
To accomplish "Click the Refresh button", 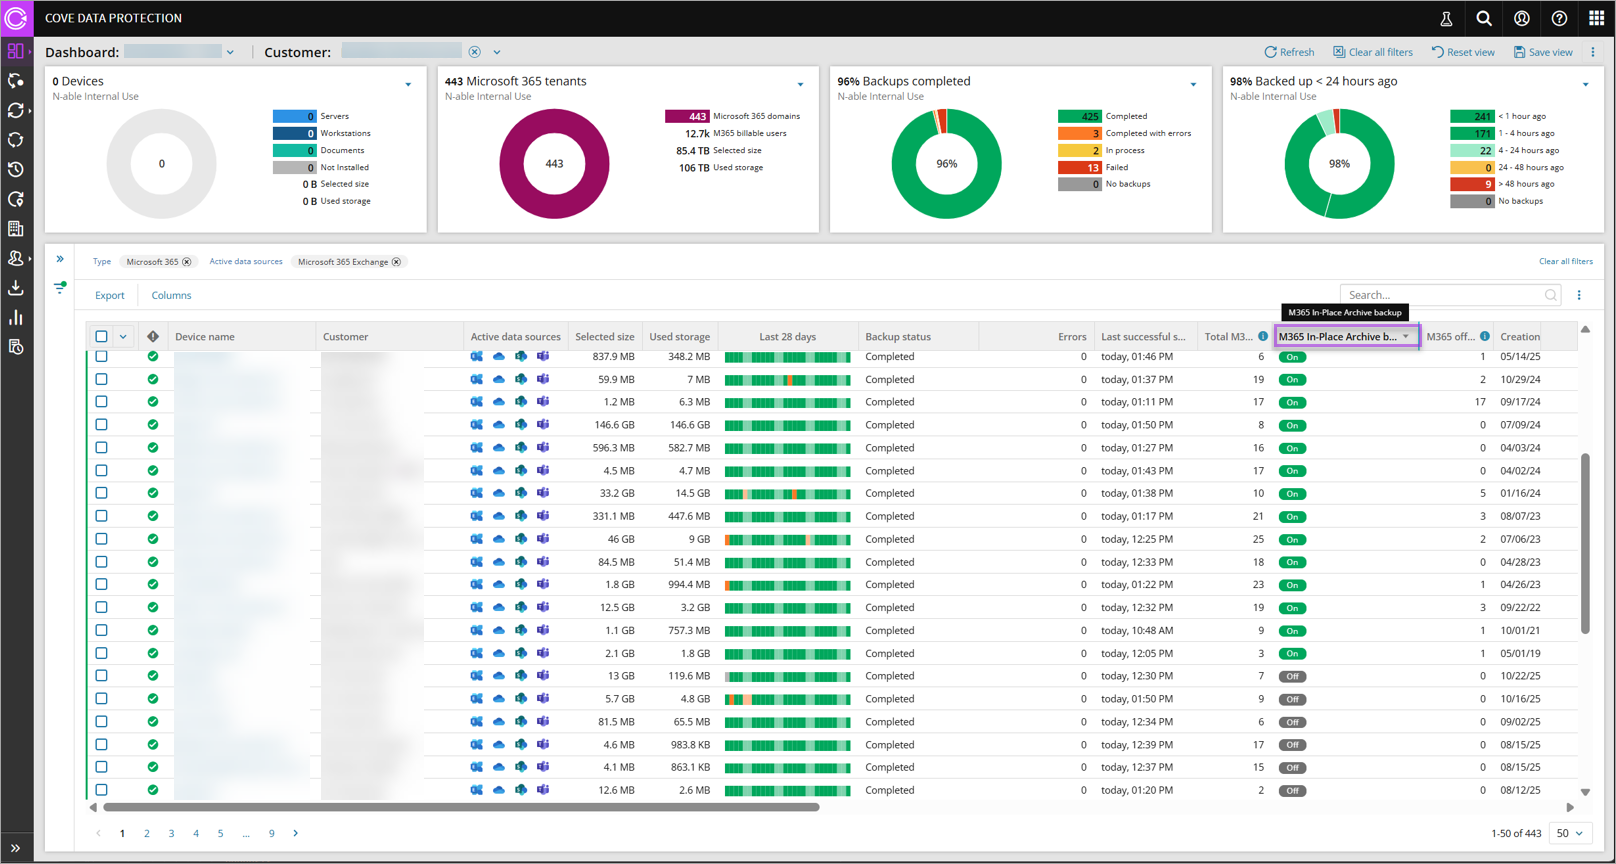I will (x=1289, y=52).
